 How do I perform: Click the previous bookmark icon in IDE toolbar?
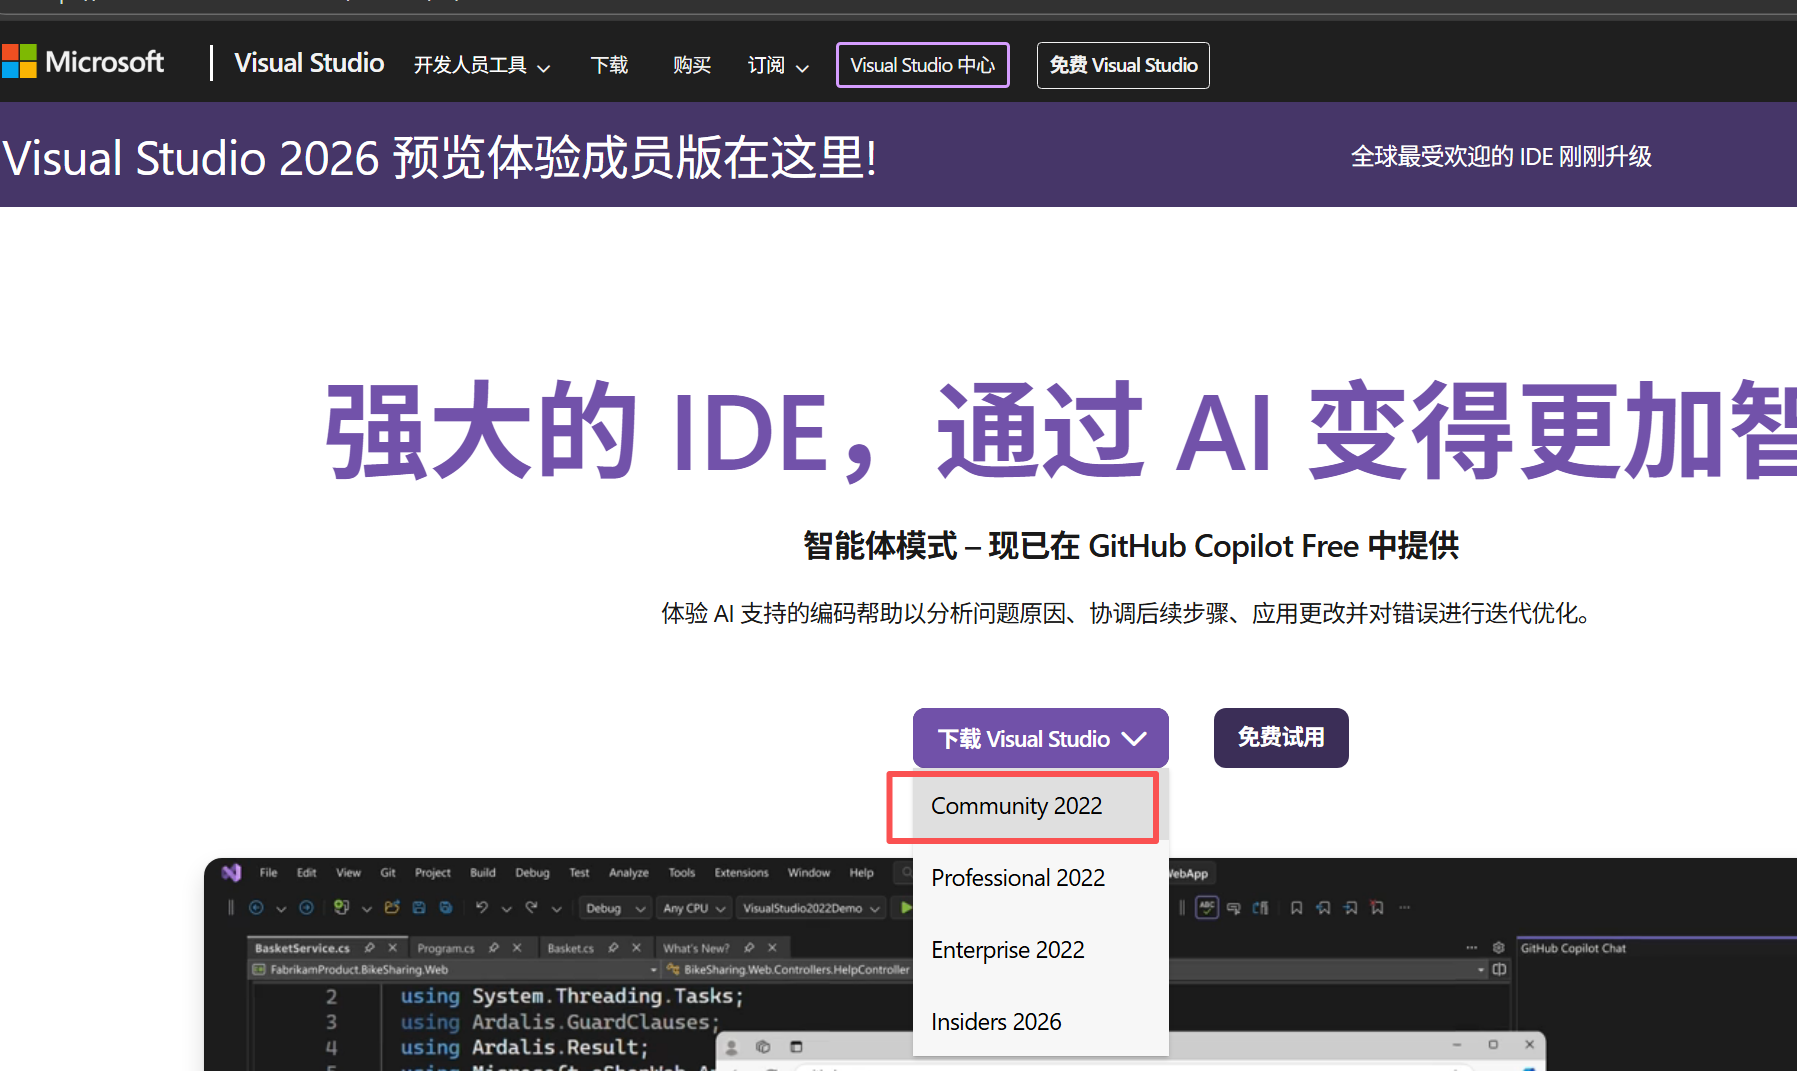coord(1323,908)
